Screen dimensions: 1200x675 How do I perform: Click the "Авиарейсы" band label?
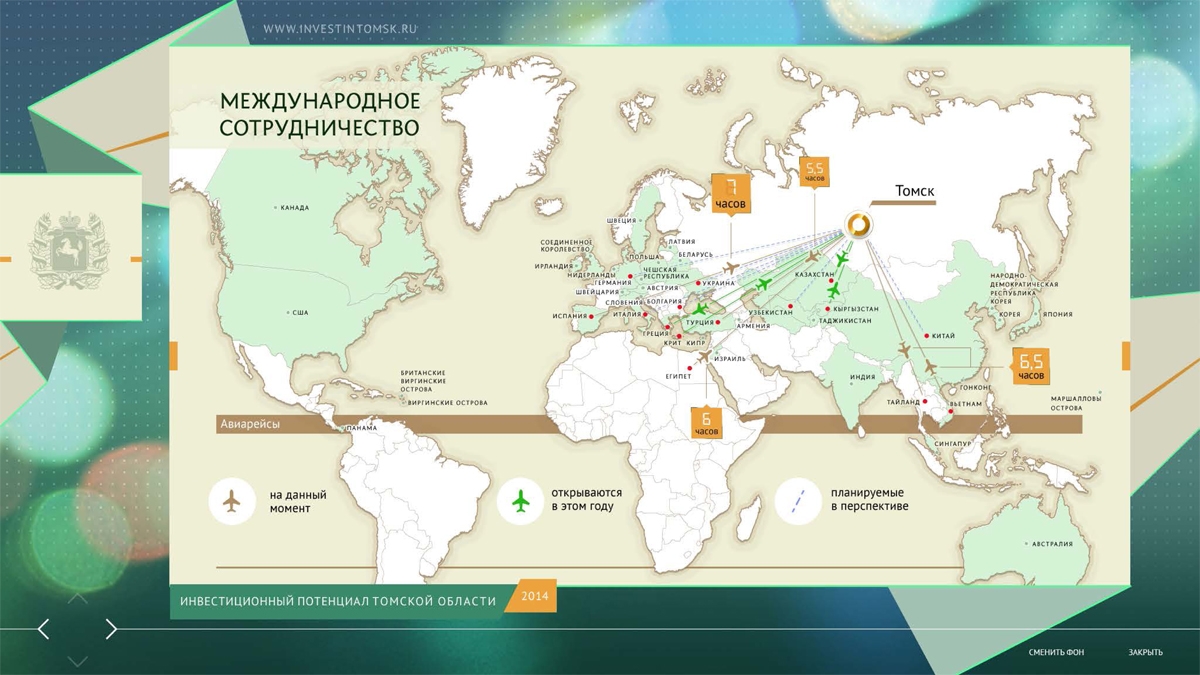tap(249, 425)
